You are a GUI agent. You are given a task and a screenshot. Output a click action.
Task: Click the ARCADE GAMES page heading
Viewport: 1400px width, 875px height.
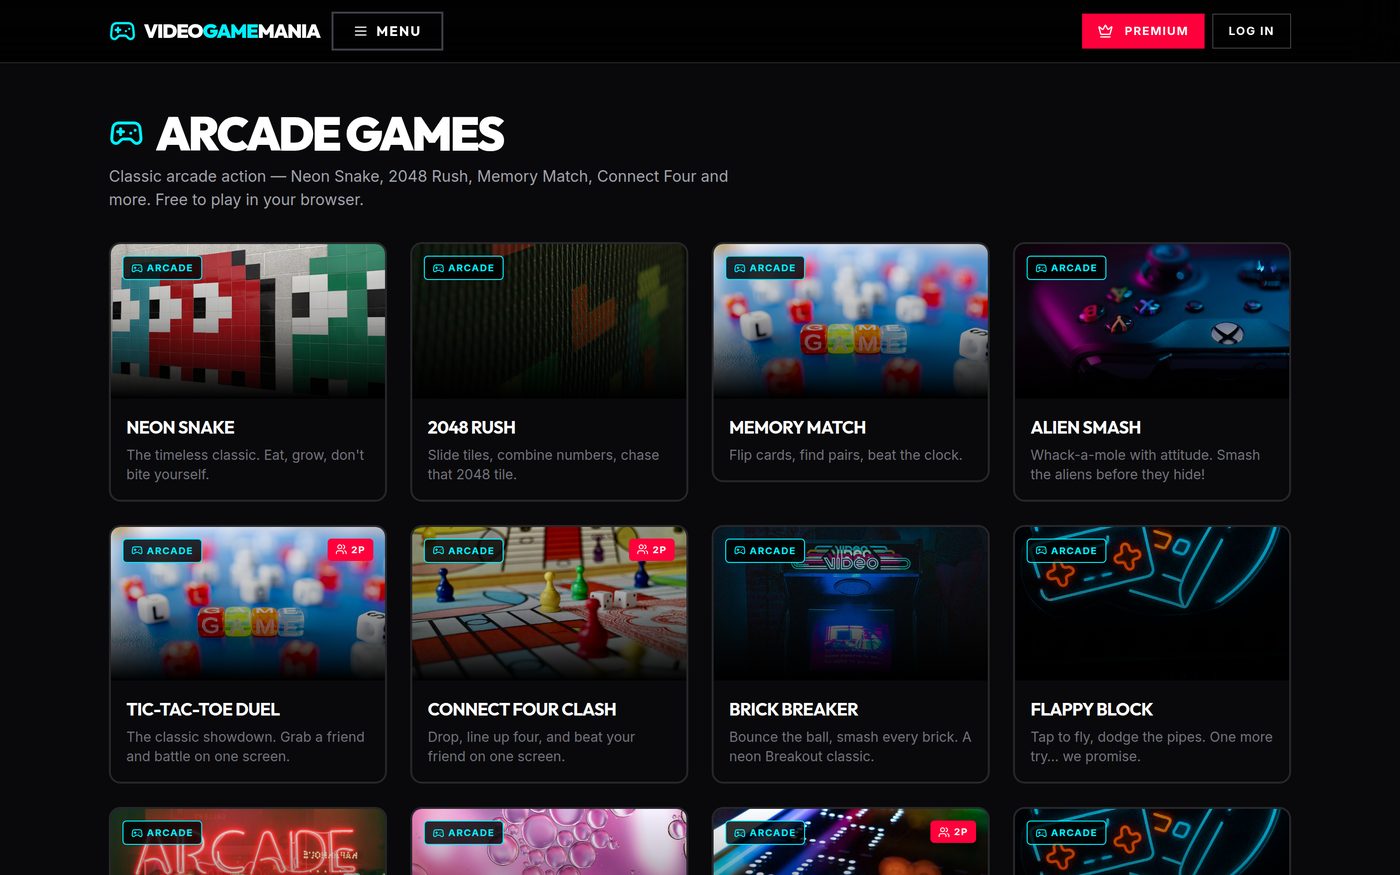click(330, 134)
